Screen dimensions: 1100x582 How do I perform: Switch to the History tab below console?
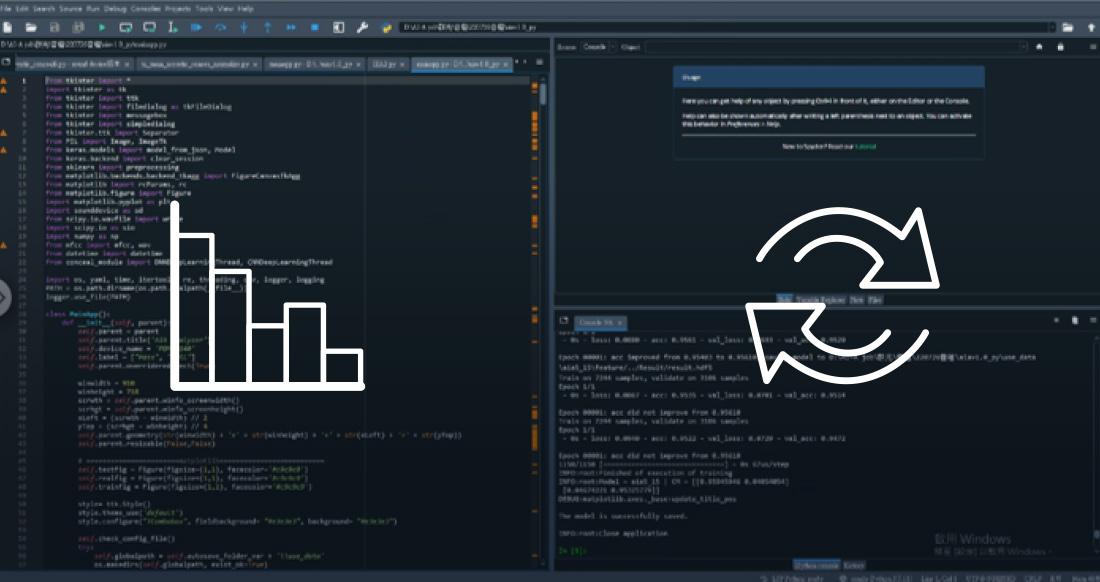click(855, 565)
